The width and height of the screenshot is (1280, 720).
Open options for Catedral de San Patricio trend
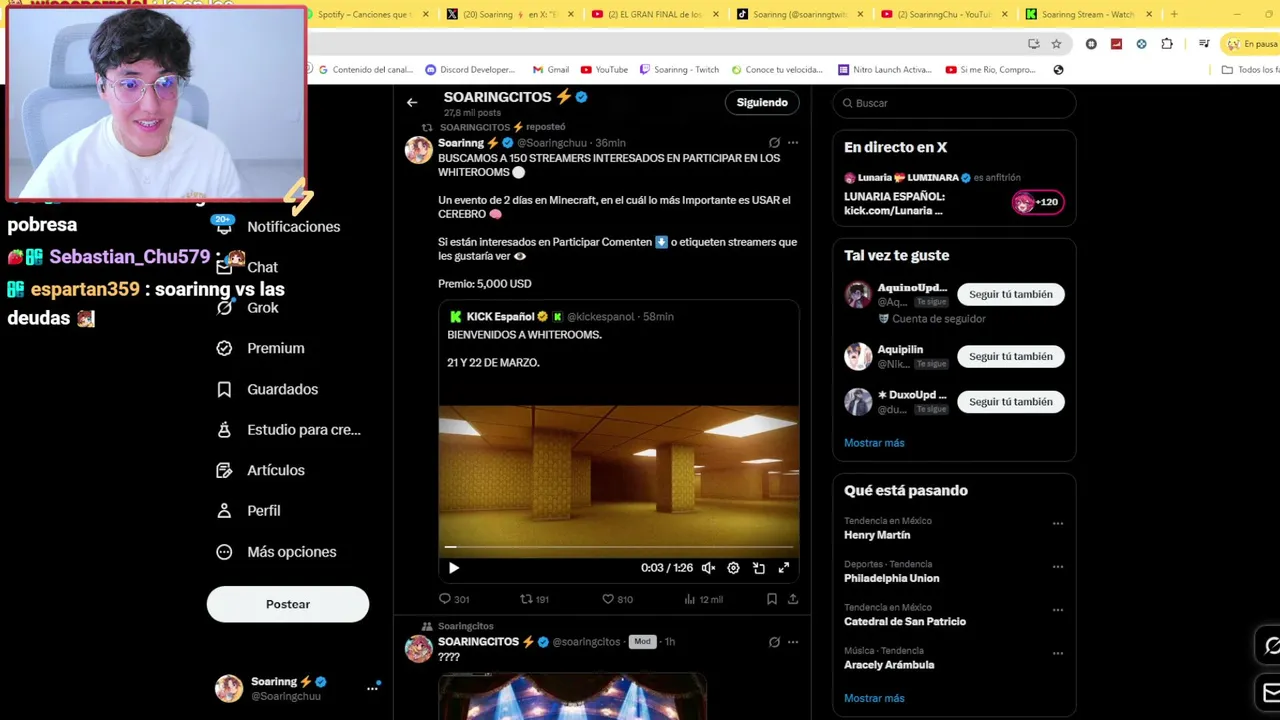point(1057,610)
